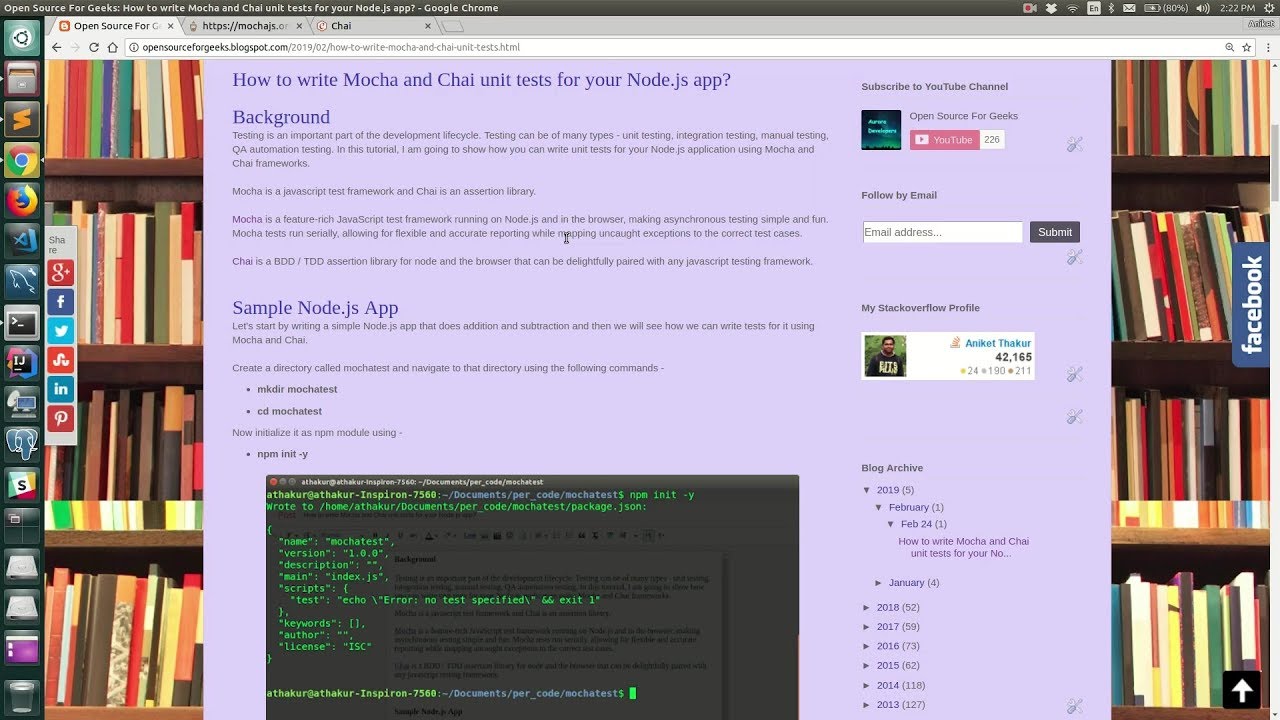Click the Aurora Developers channel thumbnail

point(881,130)
